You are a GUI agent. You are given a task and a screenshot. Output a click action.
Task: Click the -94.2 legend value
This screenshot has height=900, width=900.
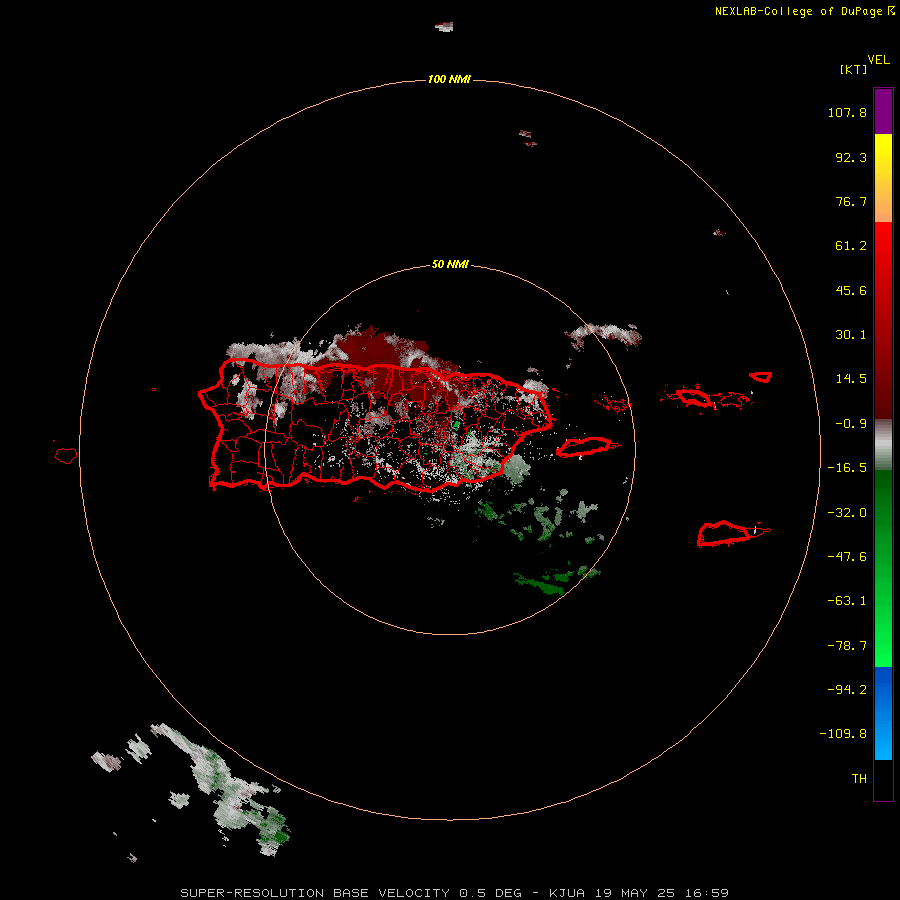(847, 690)
